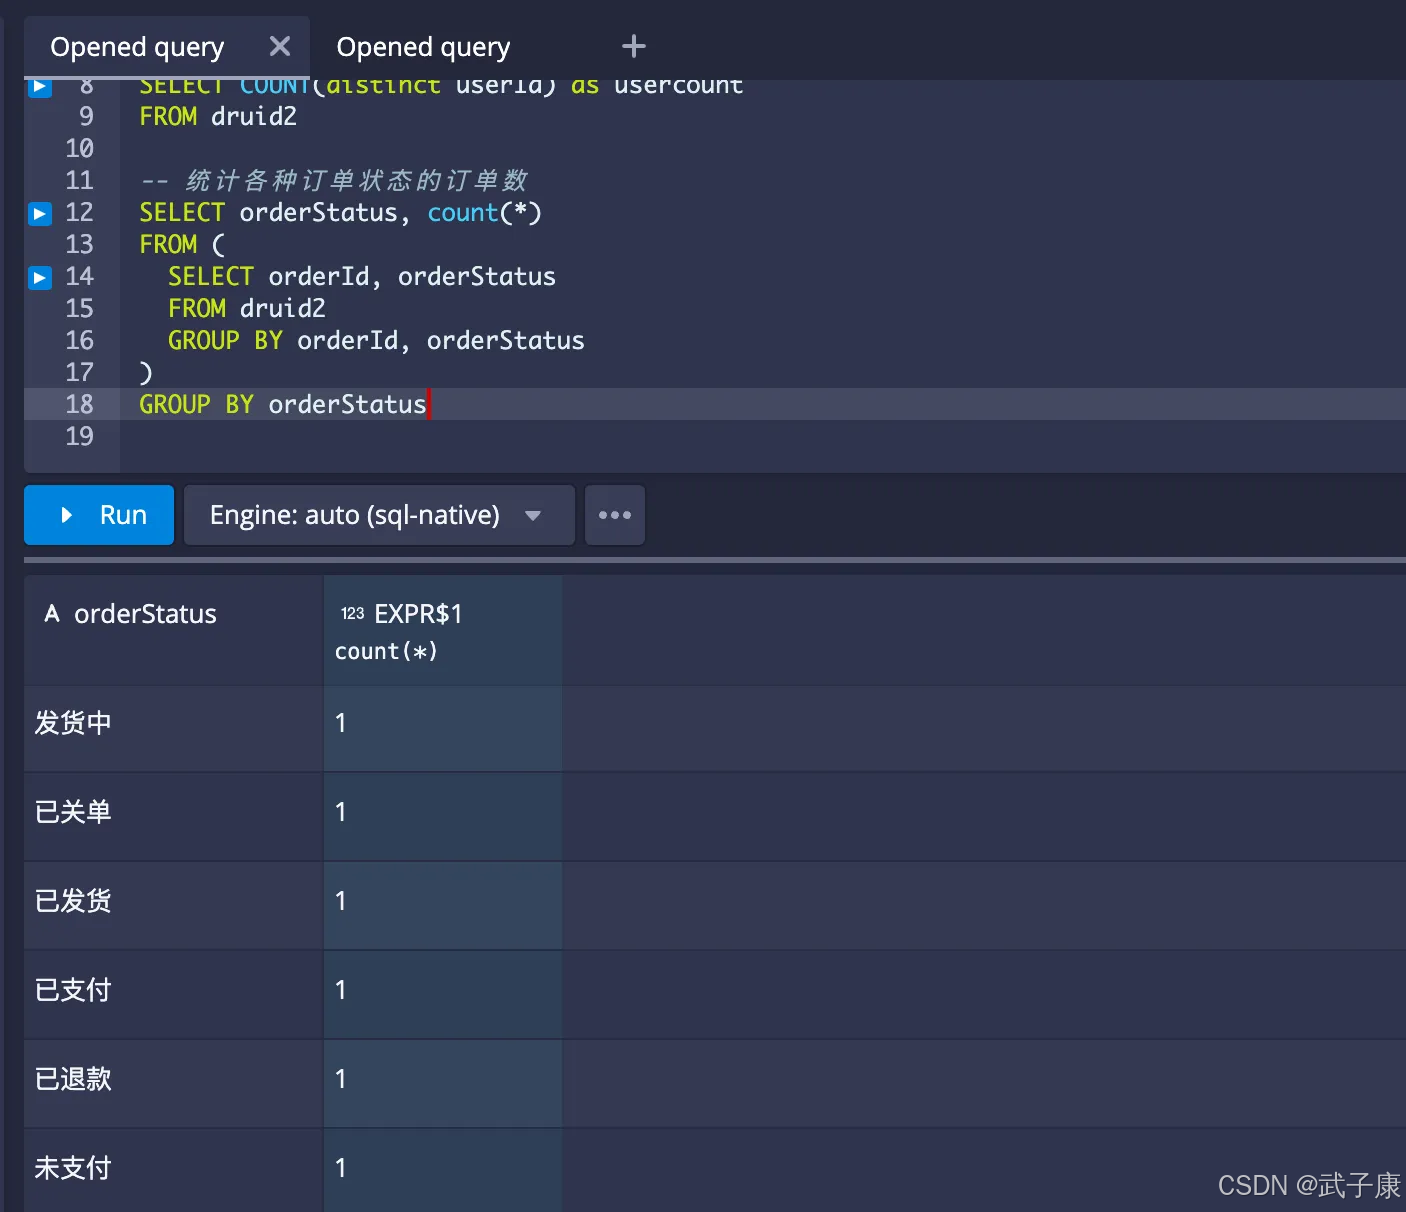Select the 已关单 result cell

73,812
